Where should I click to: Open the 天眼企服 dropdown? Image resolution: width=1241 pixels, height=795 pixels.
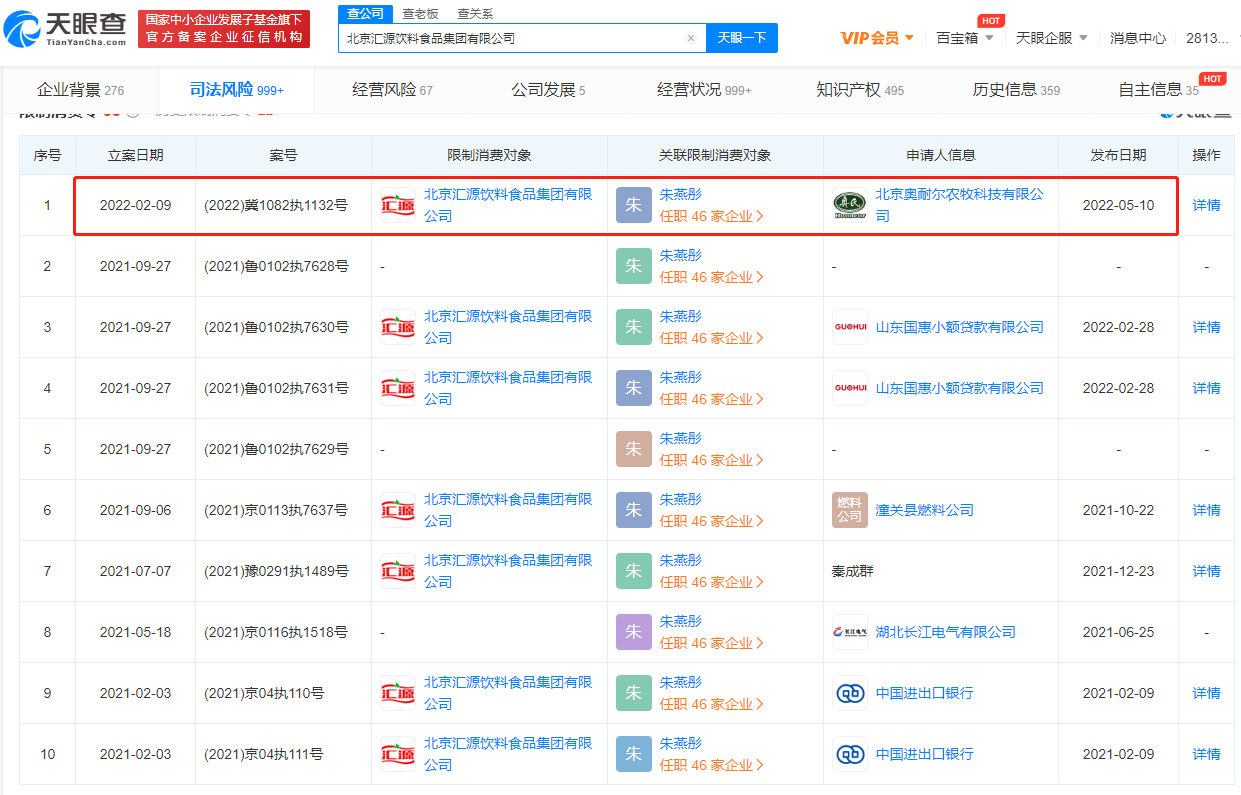1051,38
